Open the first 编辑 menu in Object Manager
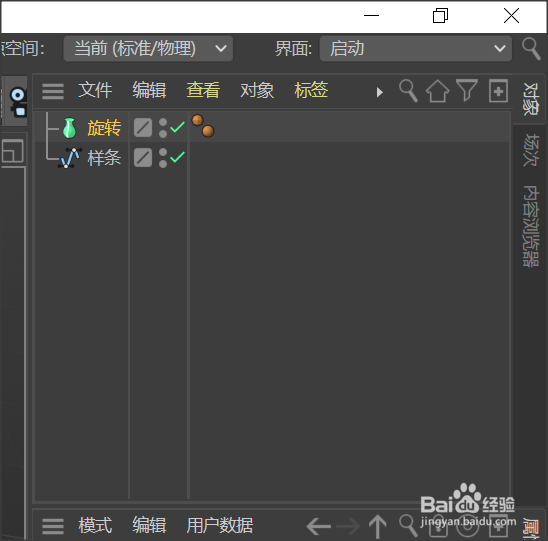The image size is (548, 541). click(149, 91)
